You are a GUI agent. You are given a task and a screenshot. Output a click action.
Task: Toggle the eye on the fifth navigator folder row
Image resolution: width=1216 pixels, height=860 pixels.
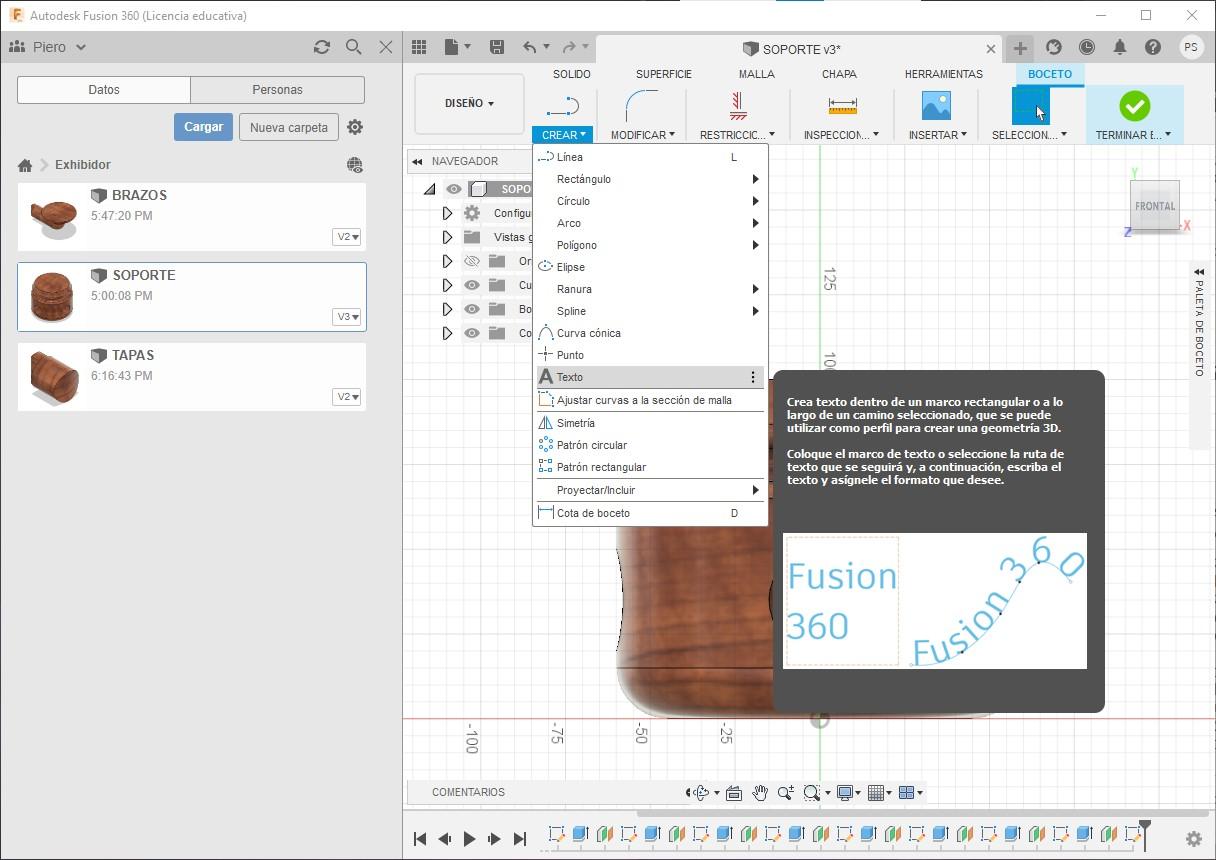[472, 309]
